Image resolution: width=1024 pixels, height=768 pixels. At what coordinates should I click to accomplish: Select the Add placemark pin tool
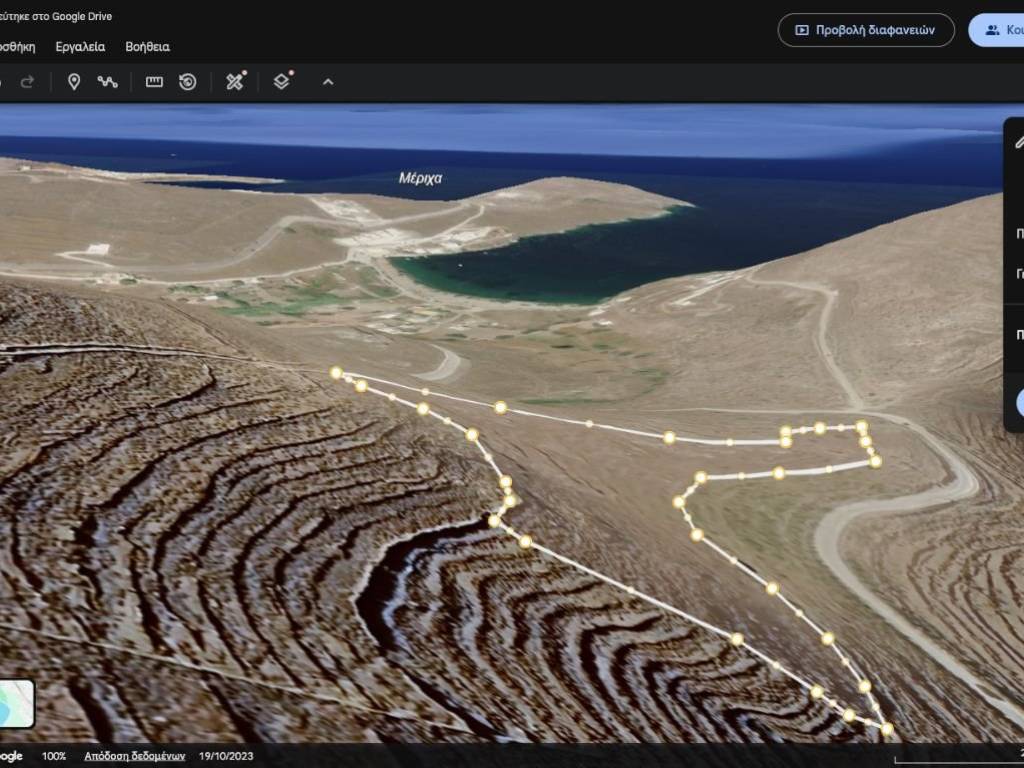pos(73,82)
